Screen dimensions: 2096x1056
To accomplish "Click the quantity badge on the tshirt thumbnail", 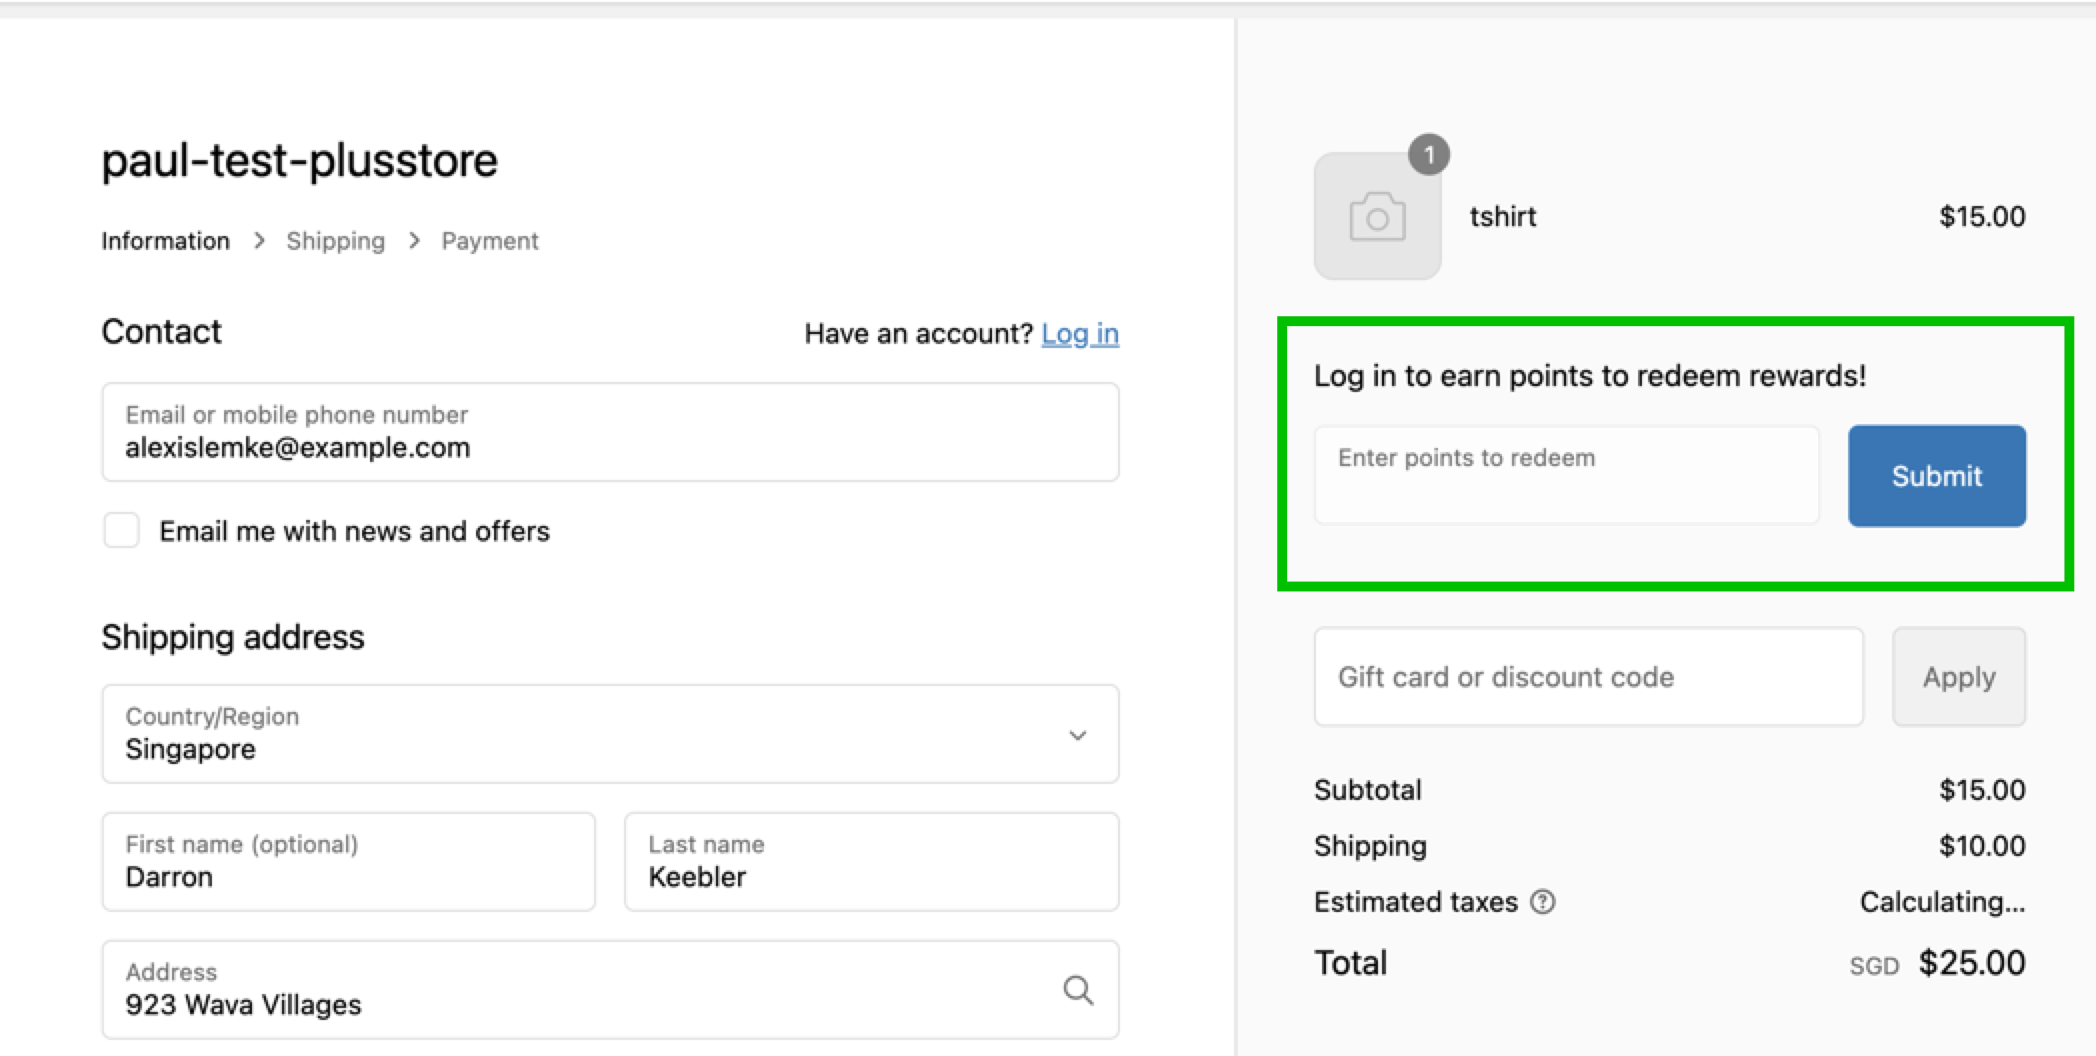I will click(1431, 154).
